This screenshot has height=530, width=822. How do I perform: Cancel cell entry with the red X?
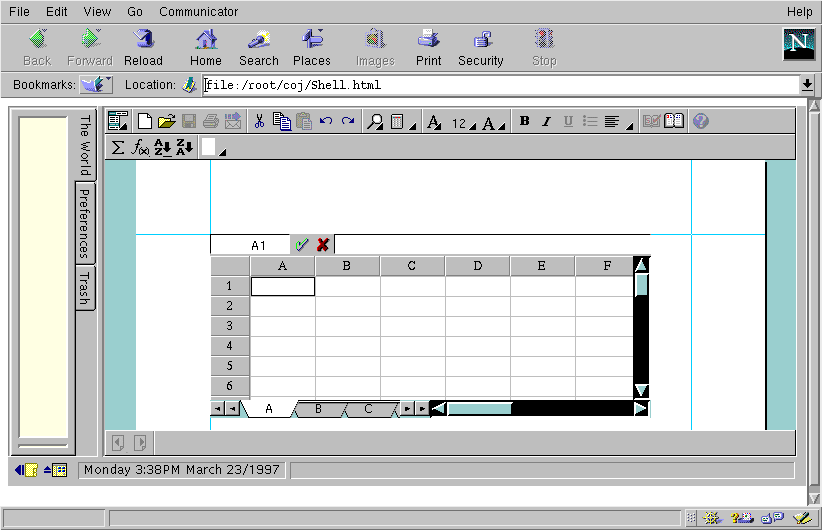tap(323, 245)
